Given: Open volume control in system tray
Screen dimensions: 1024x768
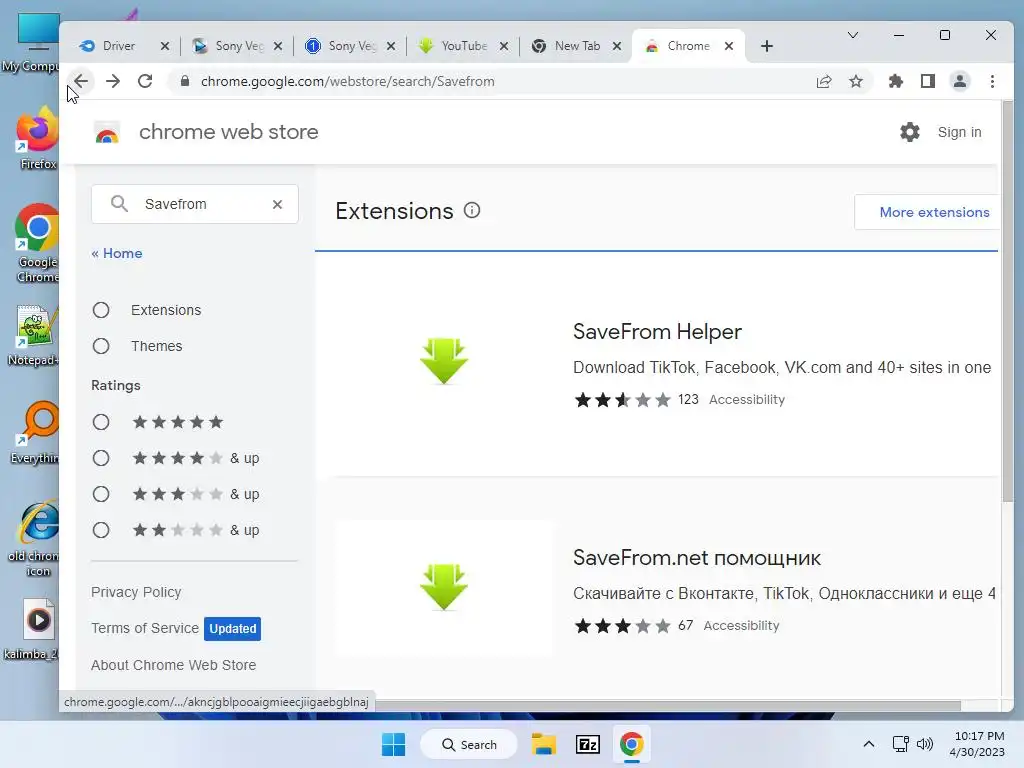Looking at the screenshot, I should coord(925,744).
